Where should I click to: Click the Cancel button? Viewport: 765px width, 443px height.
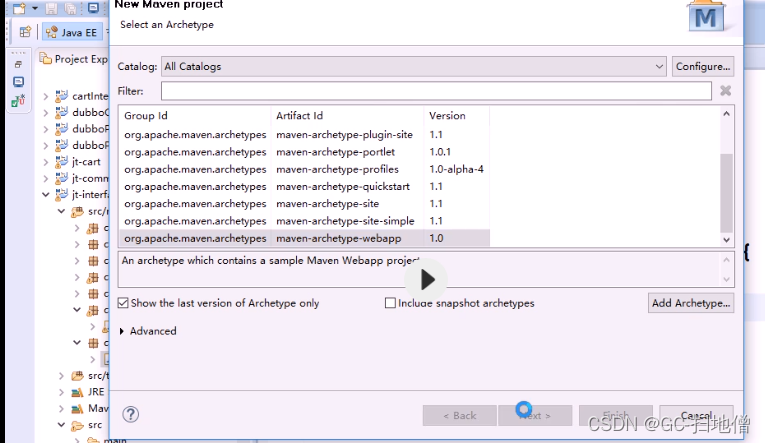pyautogui.click(x=696, y=416)
